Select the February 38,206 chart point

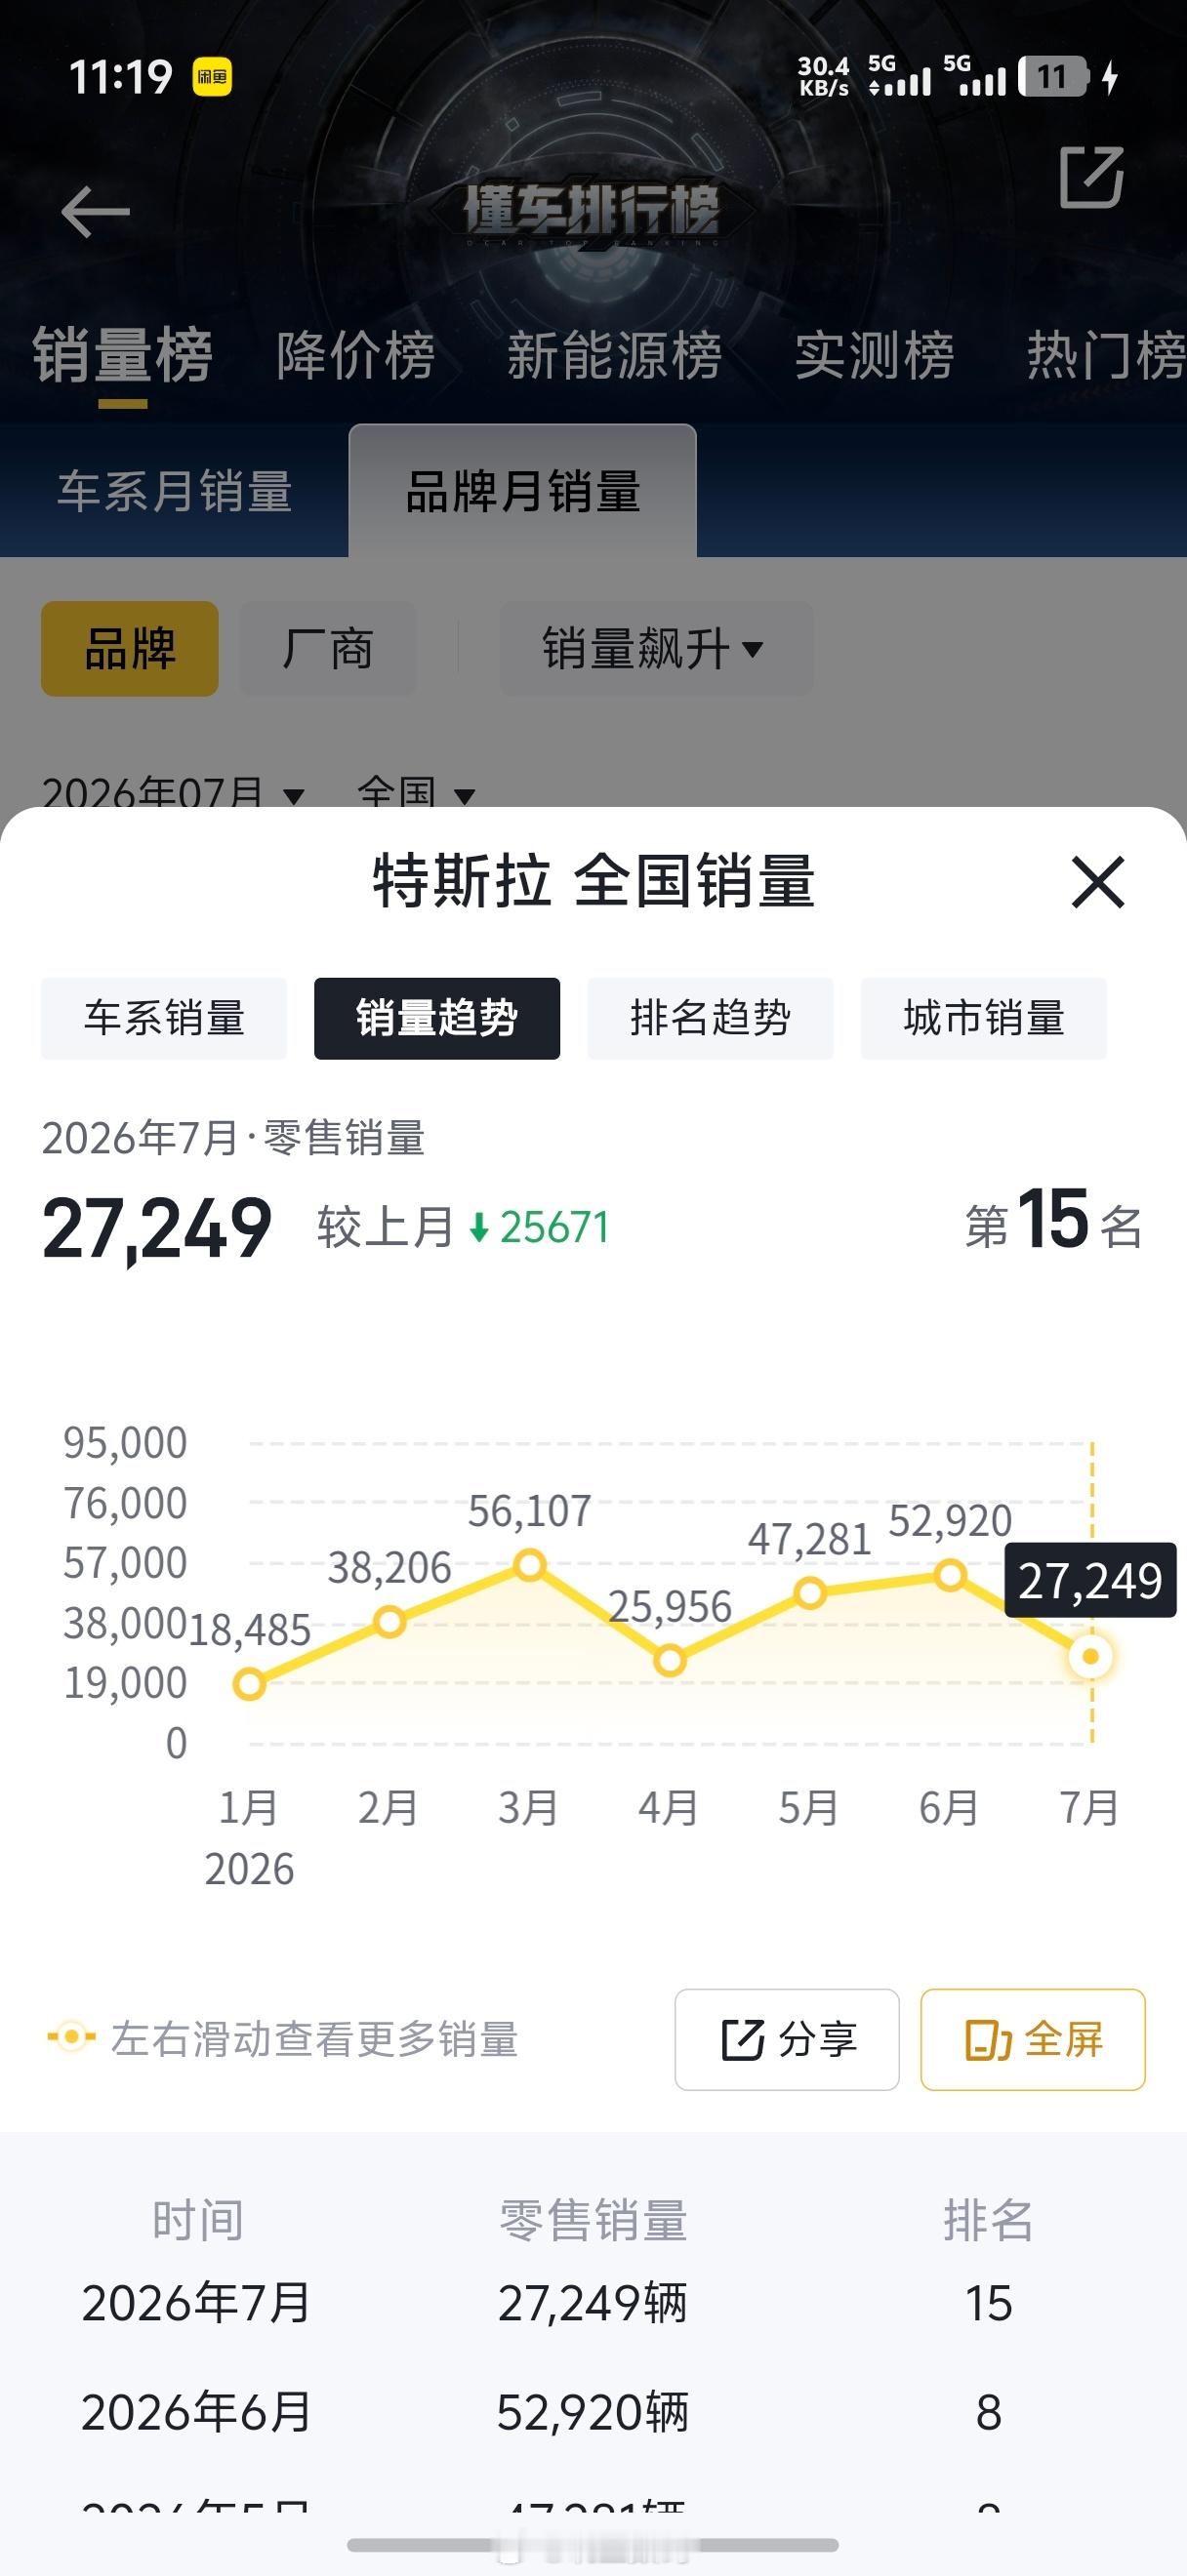pos(389,1622)
